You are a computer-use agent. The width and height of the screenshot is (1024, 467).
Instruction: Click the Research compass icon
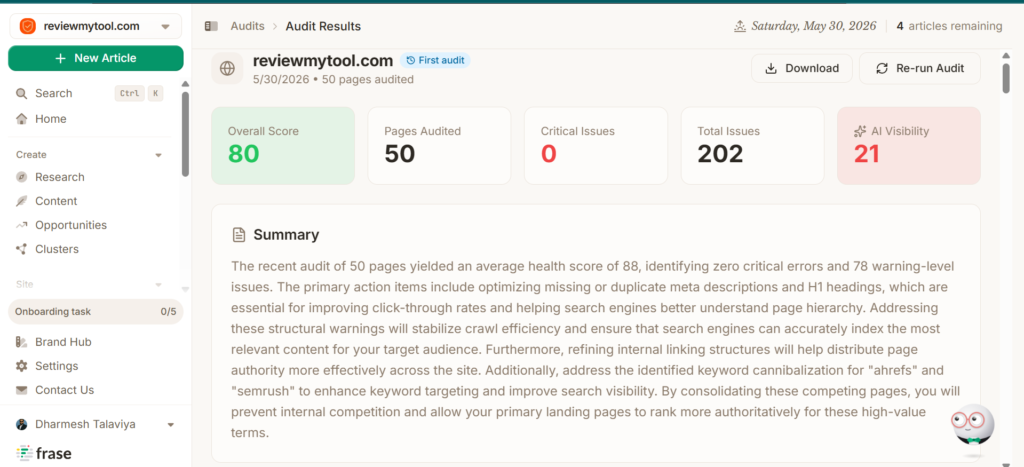tap(22, 177)
